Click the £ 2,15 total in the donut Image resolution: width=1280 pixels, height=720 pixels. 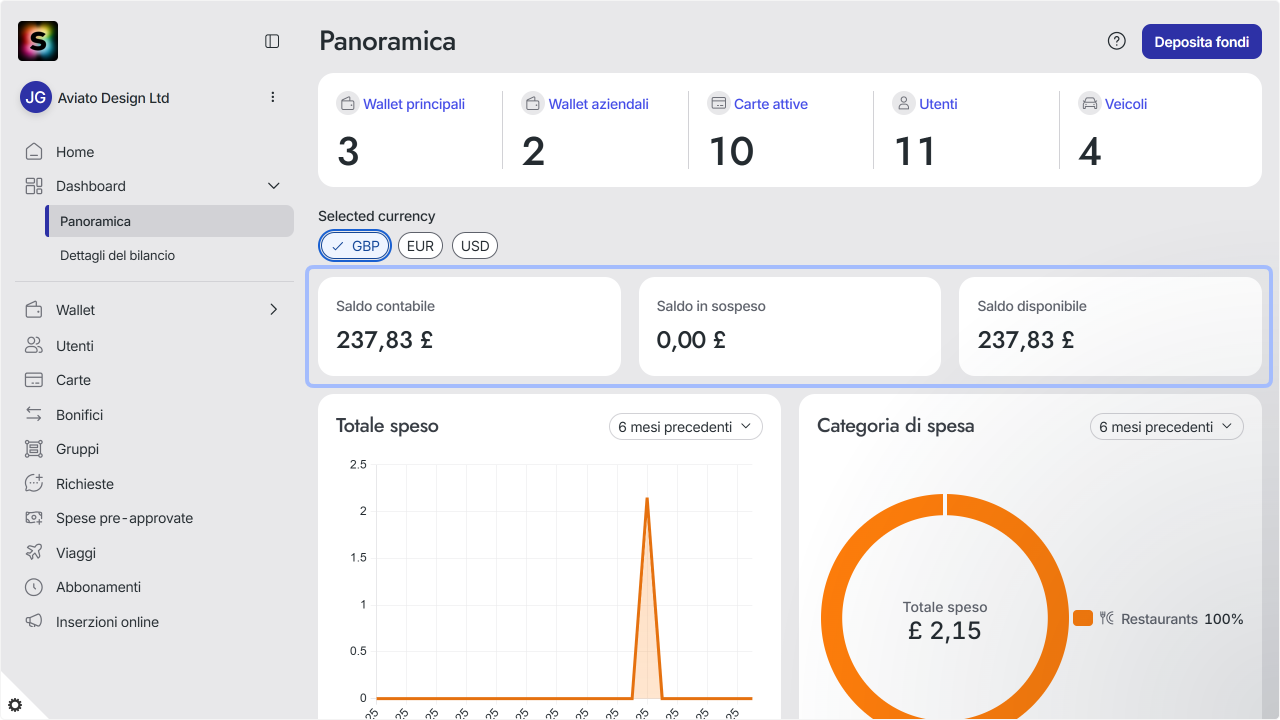(945, 630)
